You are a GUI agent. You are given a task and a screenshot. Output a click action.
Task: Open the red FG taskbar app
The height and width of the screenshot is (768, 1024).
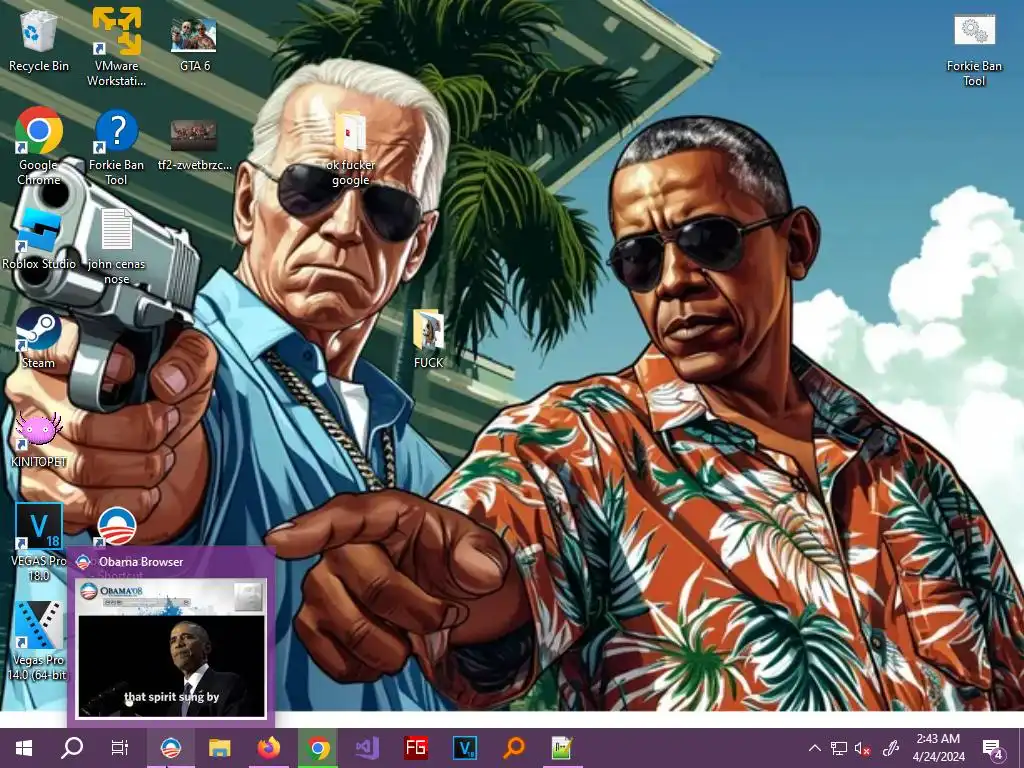(x=416, y=748)
